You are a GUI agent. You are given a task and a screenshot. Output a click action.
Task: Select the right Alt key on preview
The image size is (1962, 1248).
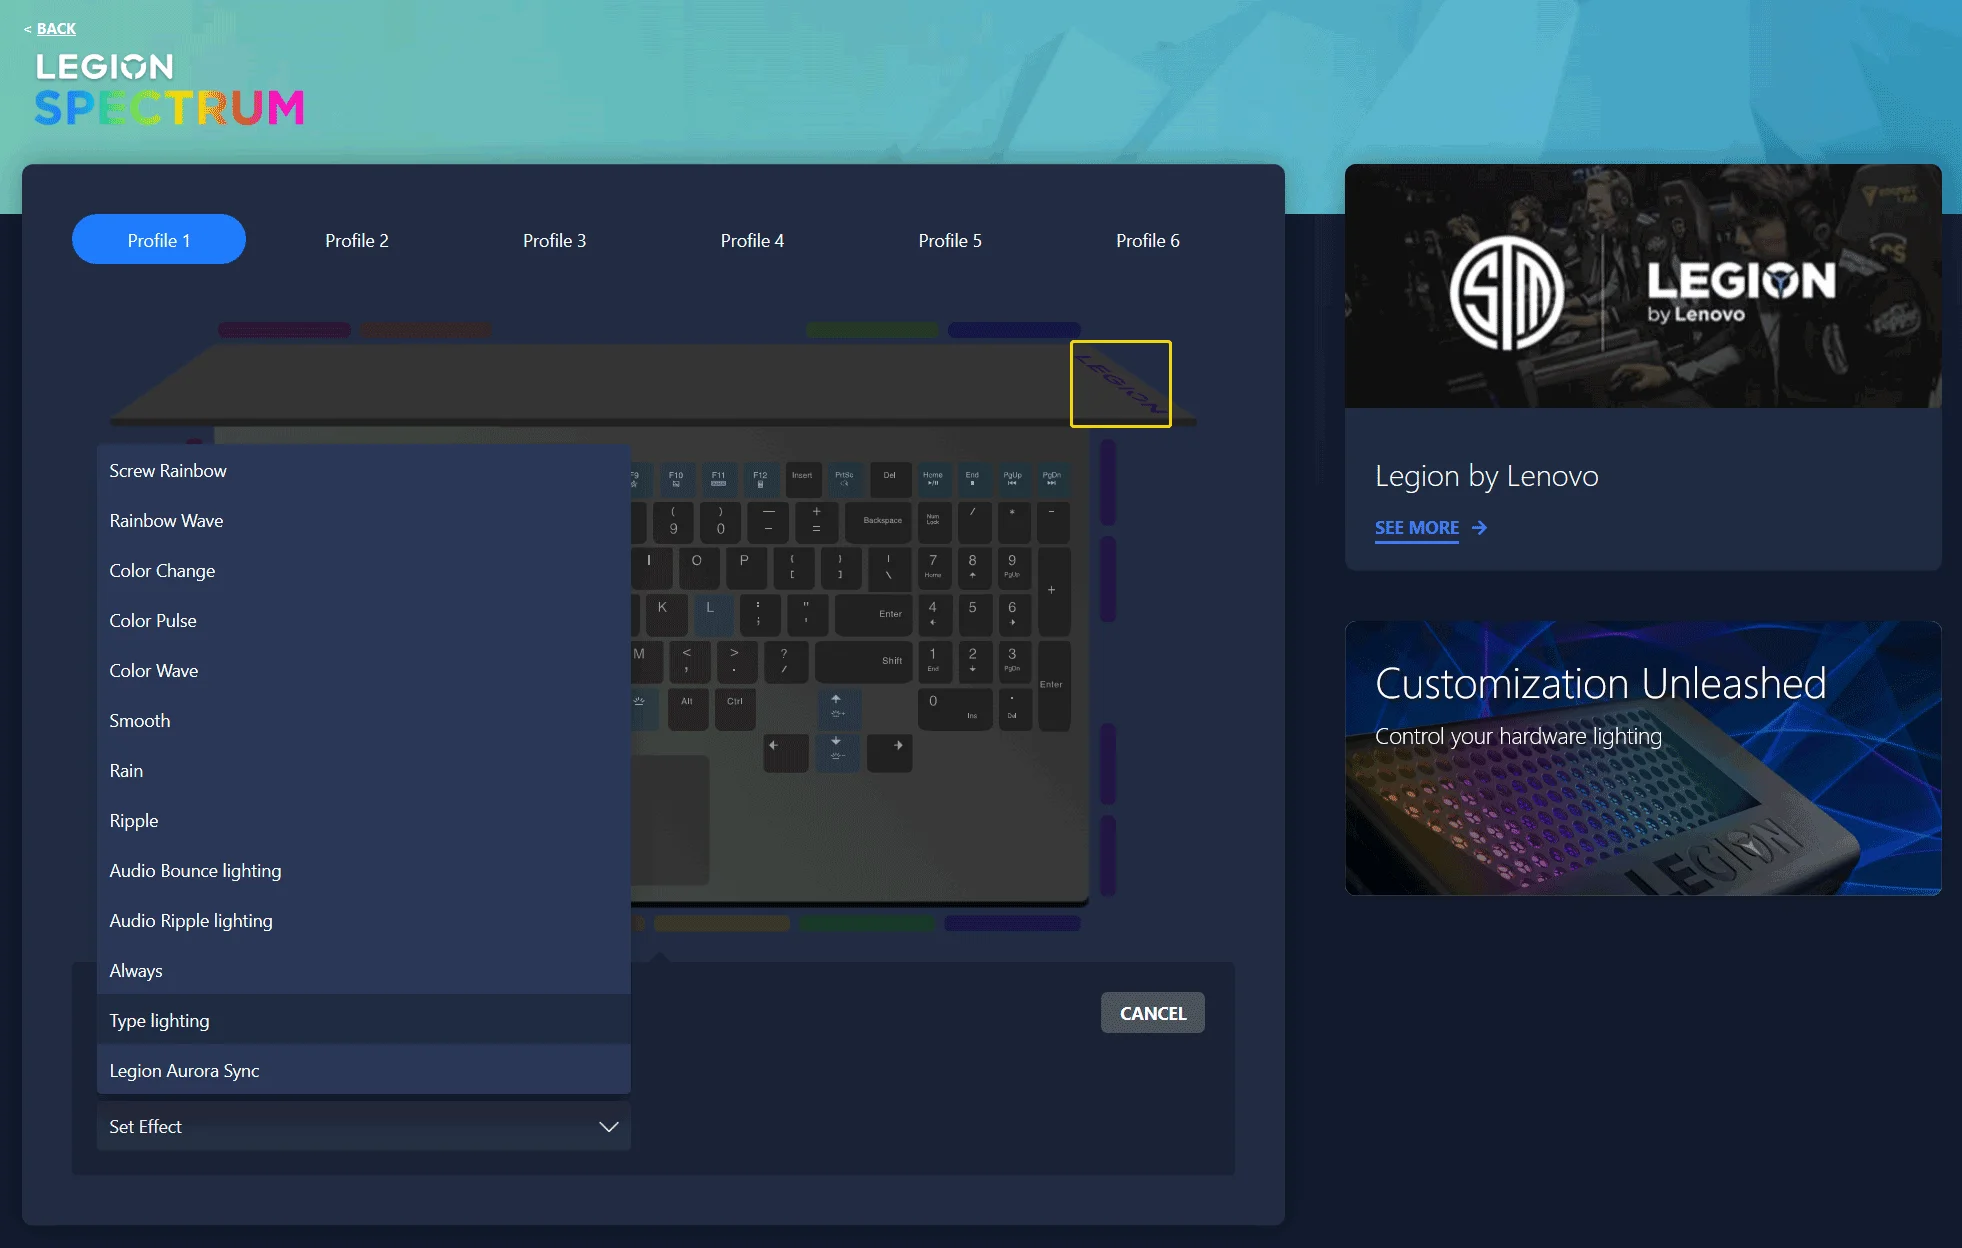click(x=688, y=708)
